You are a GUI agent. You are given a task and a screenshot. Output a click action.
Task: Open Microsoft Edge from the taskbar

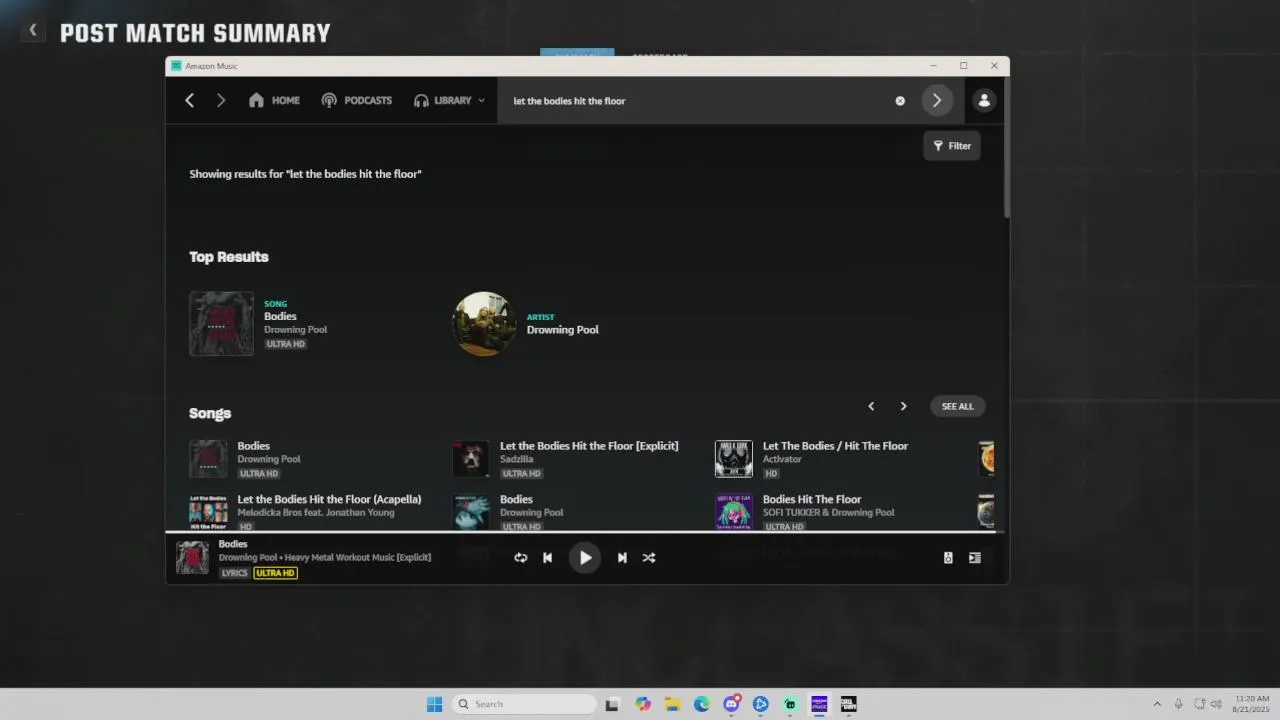pyautogui.click(x=702, y=704)
